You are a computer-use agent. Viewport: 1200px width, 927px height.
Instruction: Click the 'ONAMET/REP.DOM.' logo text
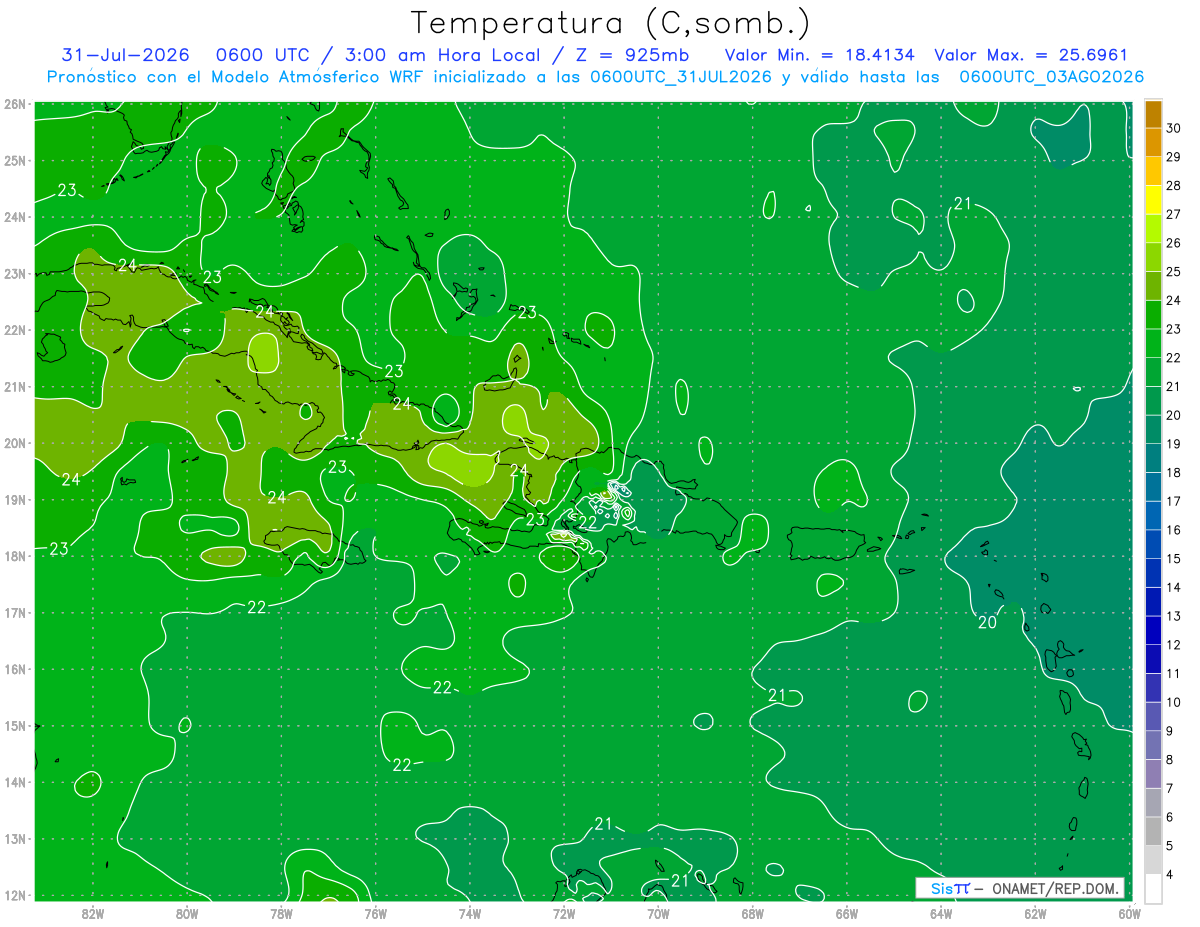coord(1057,888)
